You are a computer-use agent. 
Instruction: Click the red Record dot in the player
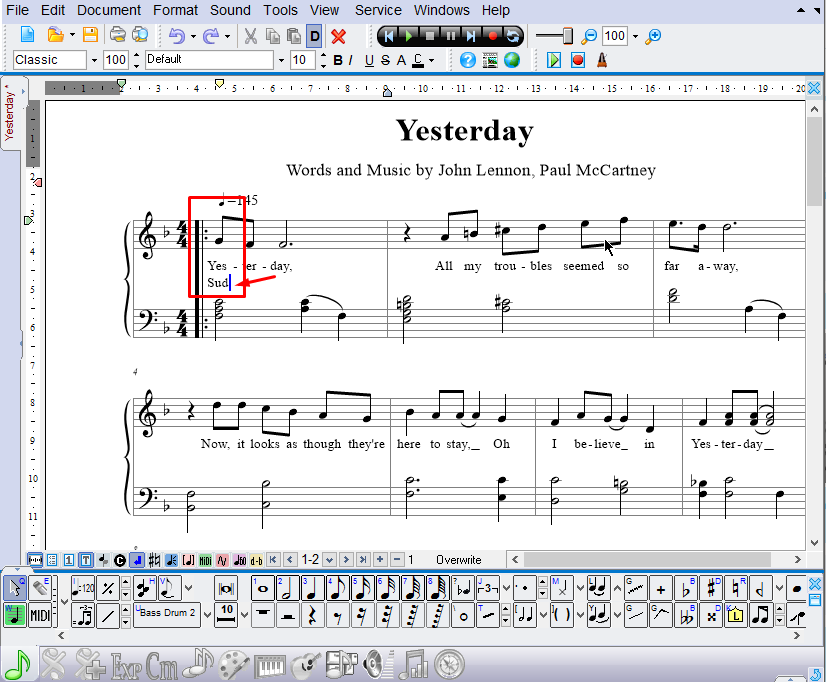click(x=493, y=36)
